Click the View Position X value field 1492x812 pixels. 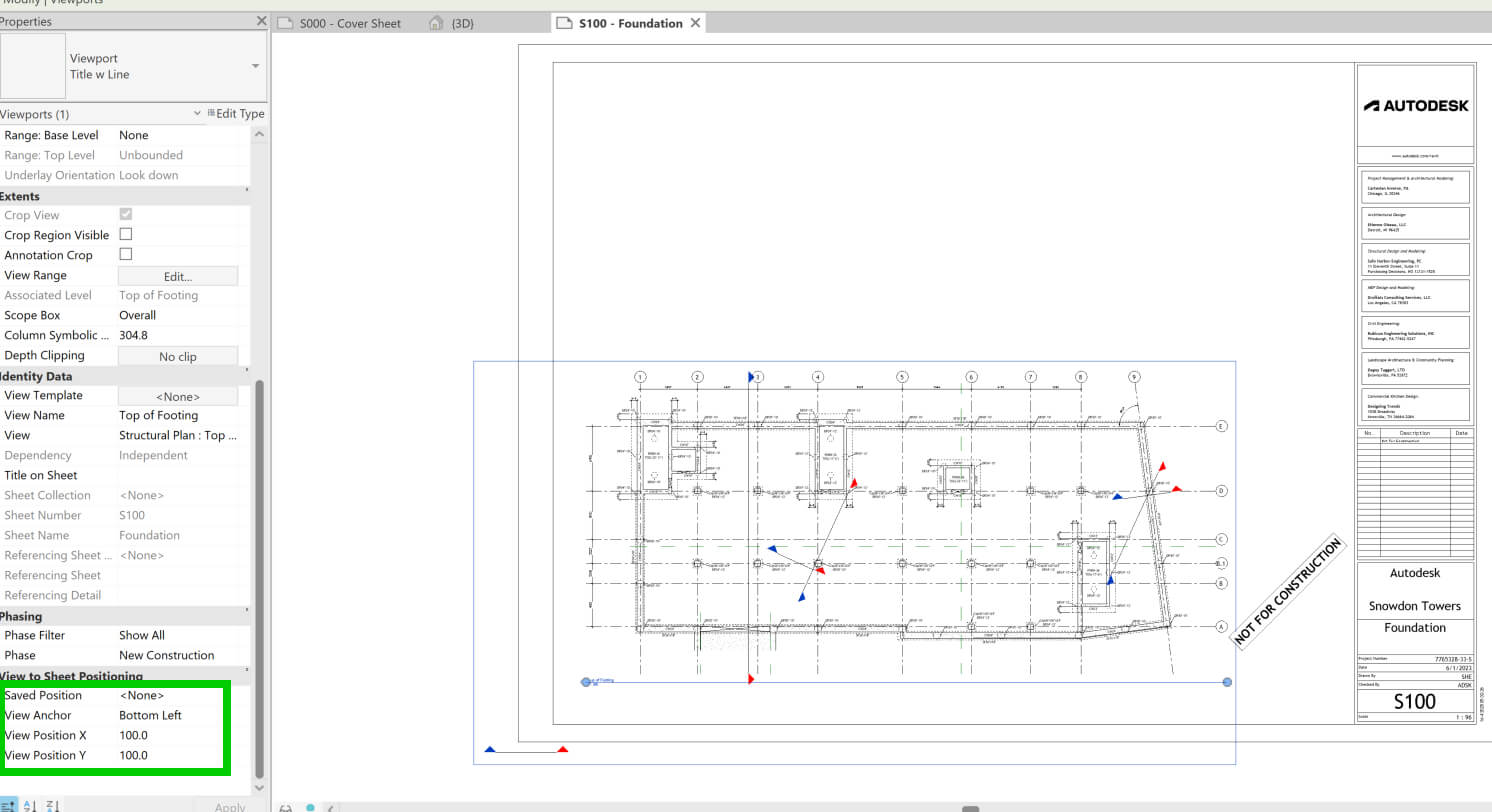tap(180, 735)
